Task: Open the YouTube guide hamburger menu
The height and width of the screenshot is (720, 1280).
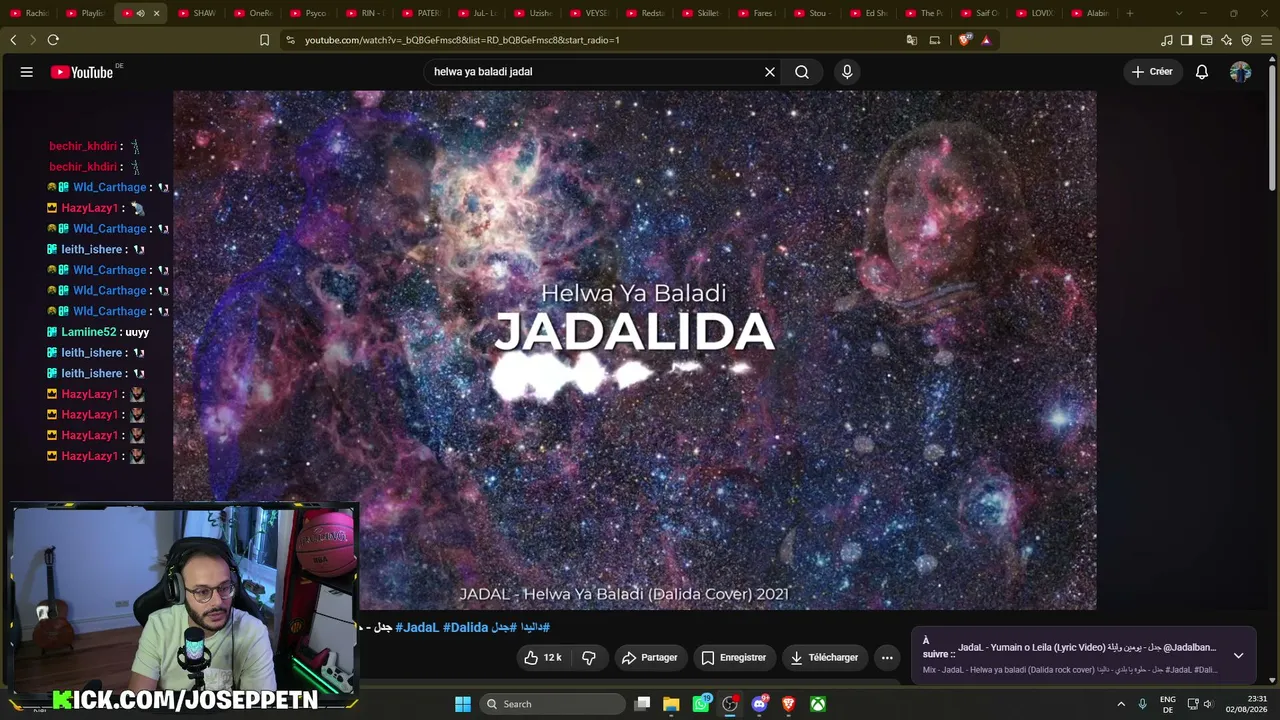Action: (x=27, y=72)
